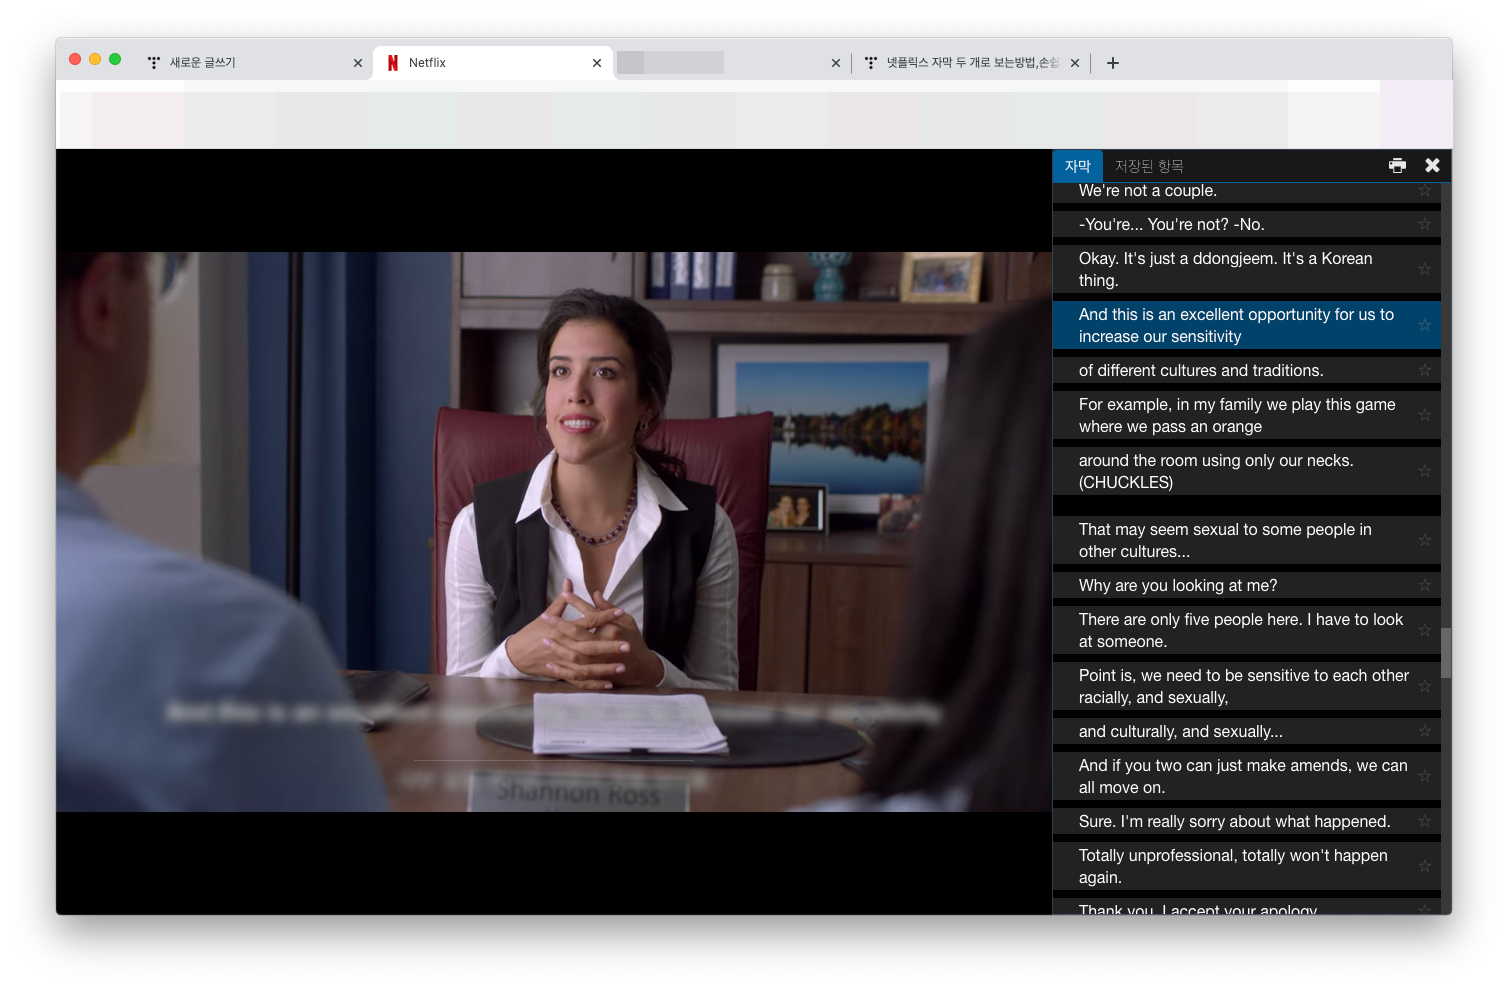Click the Netflix video to toggle playback

554,531
